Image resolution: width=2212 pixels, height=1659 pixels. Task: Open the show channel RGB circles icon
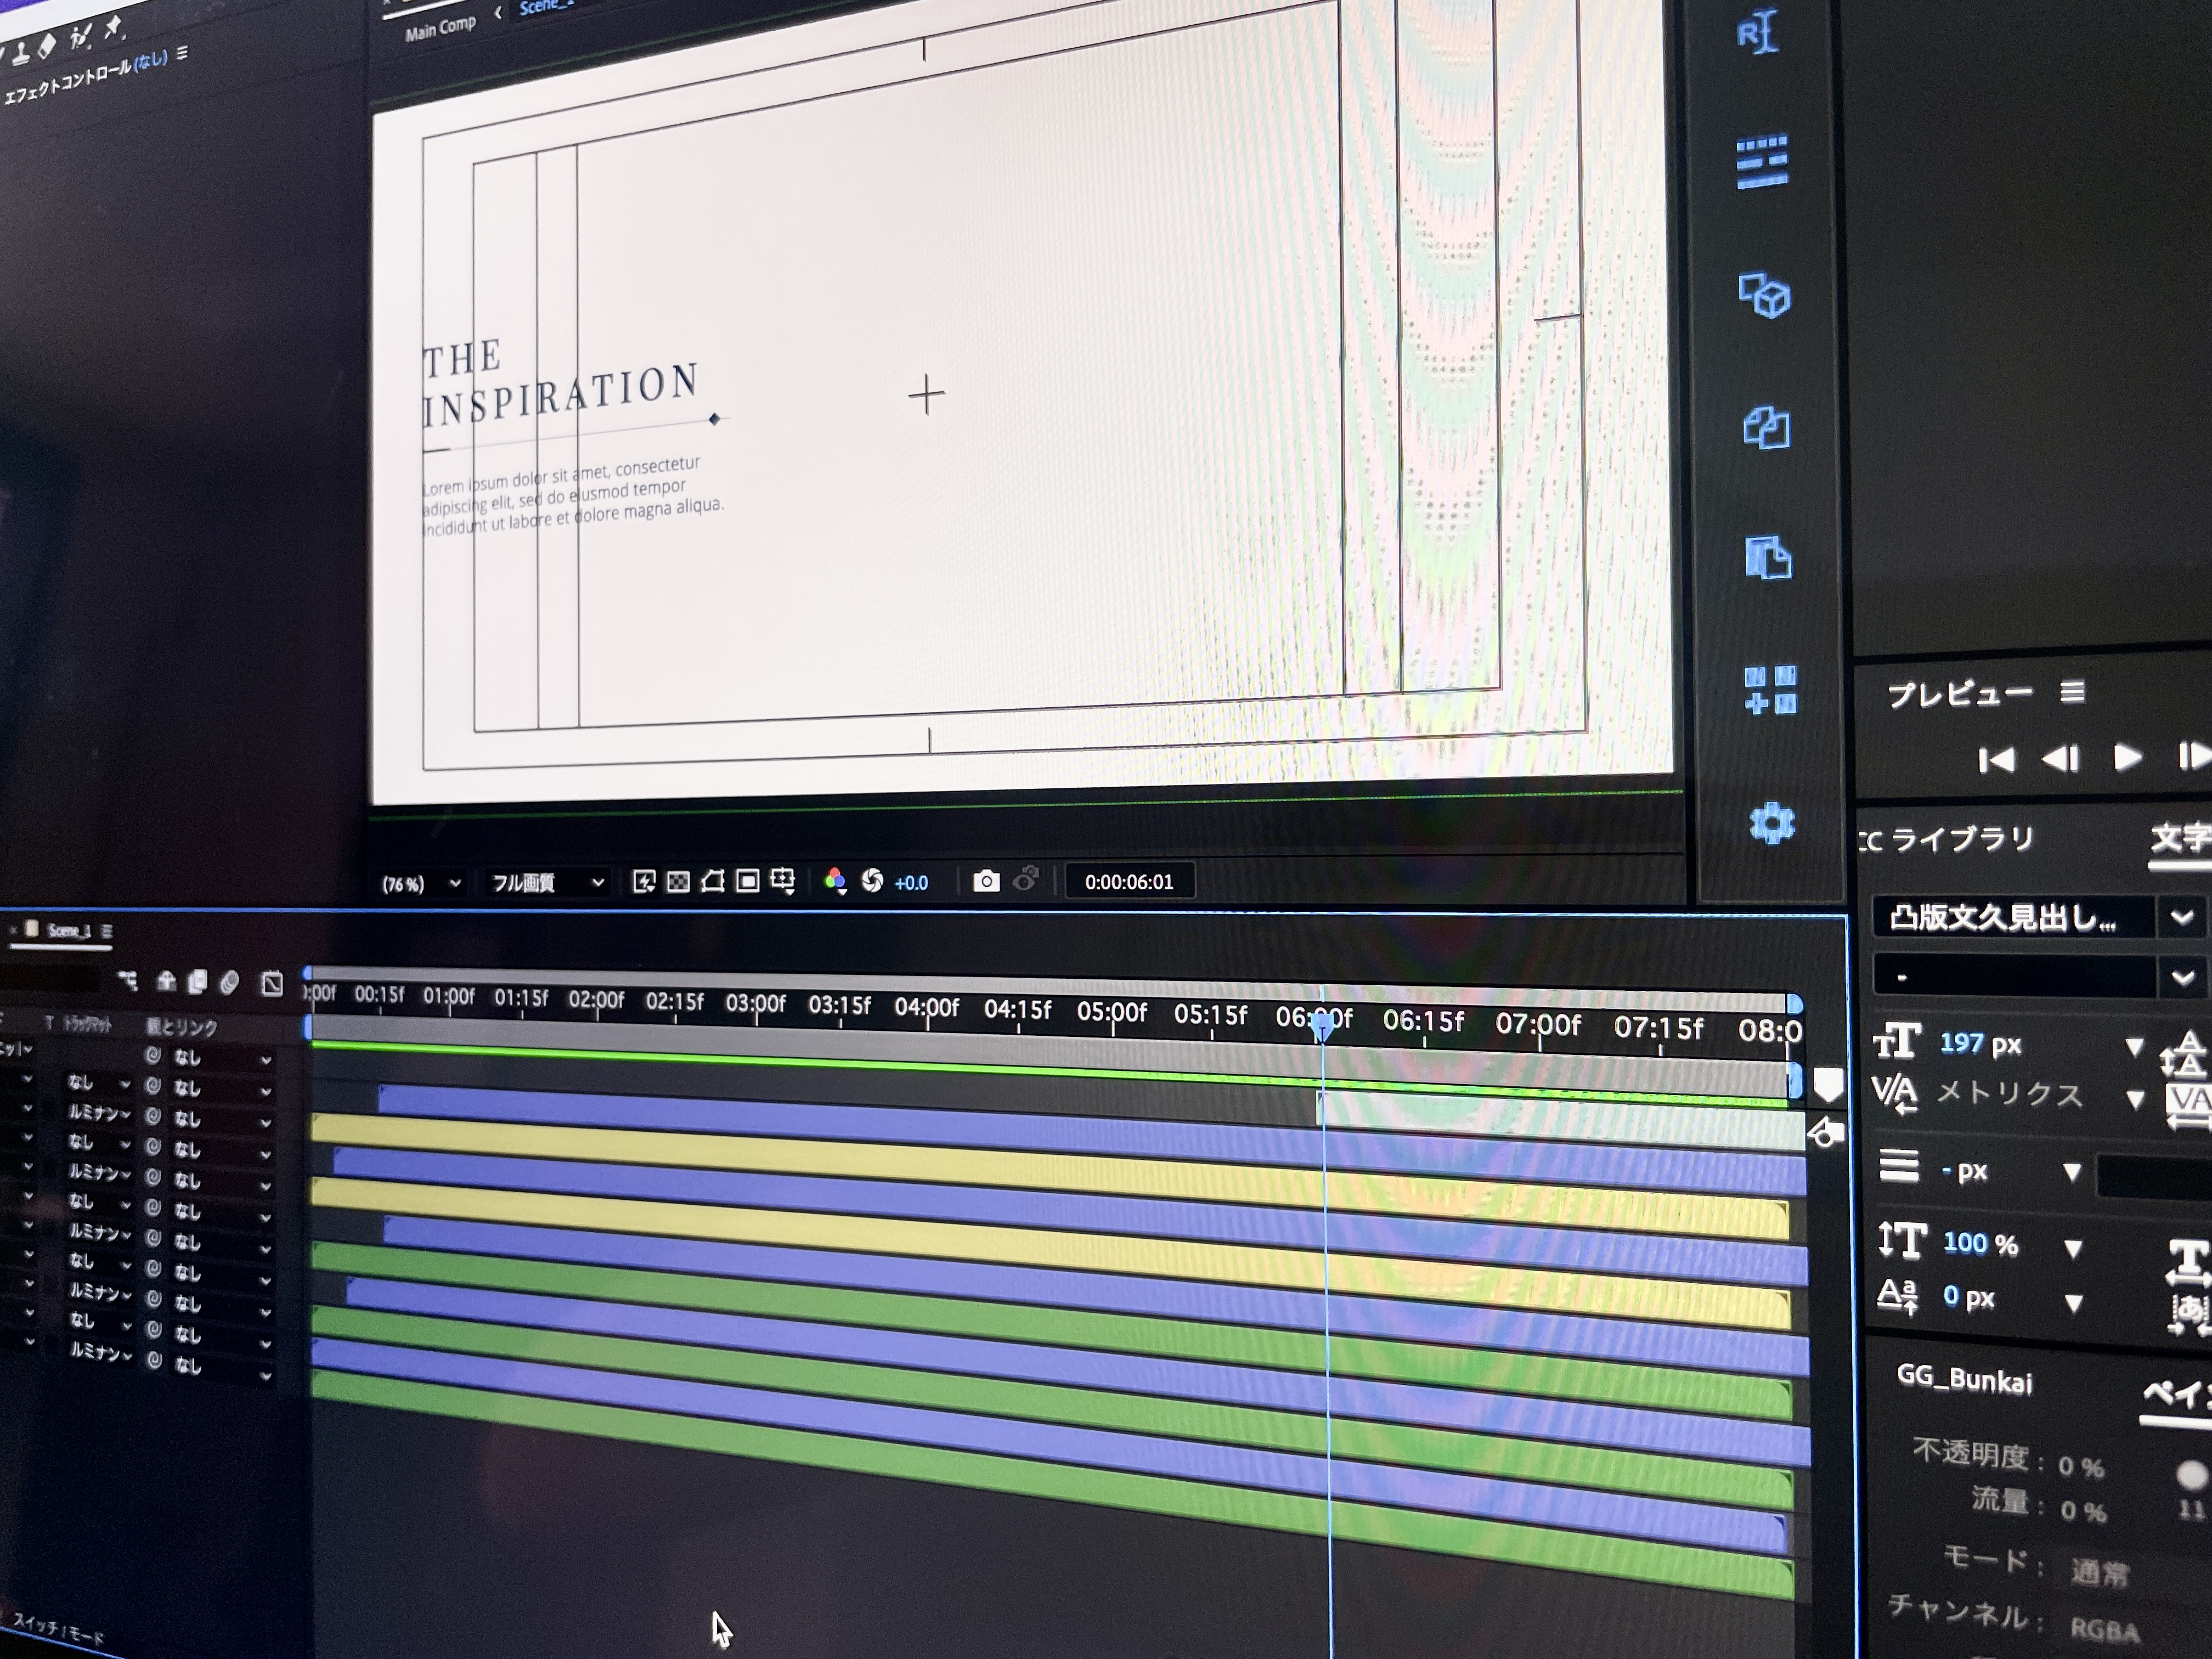[834, 881]
